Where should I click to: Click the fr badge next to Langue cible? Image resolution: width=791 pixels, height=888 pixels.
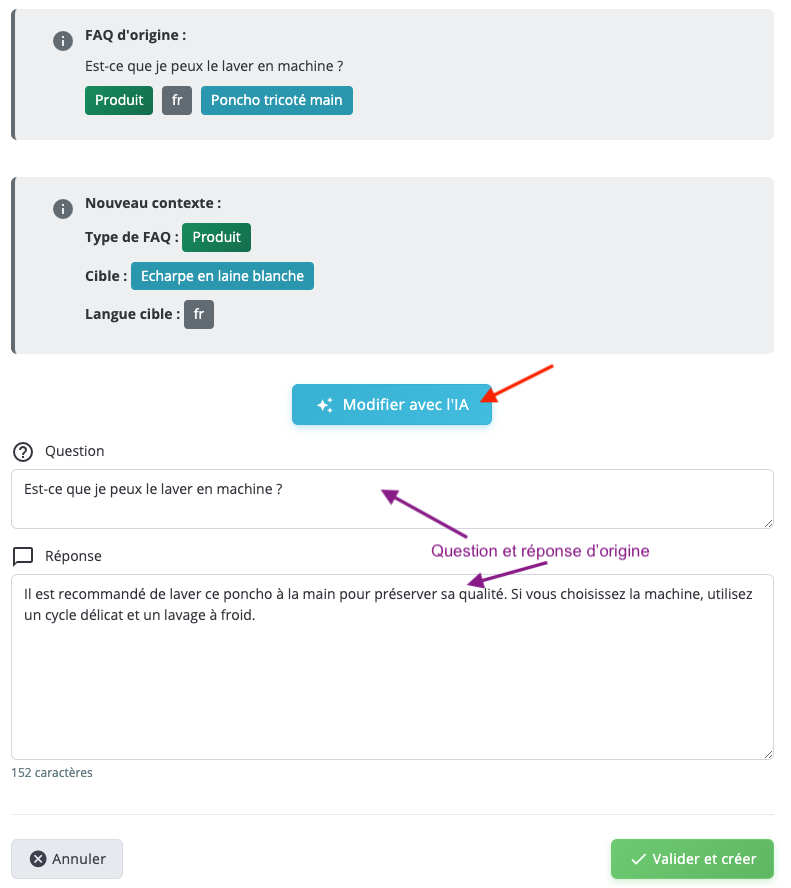pos(199,314)
